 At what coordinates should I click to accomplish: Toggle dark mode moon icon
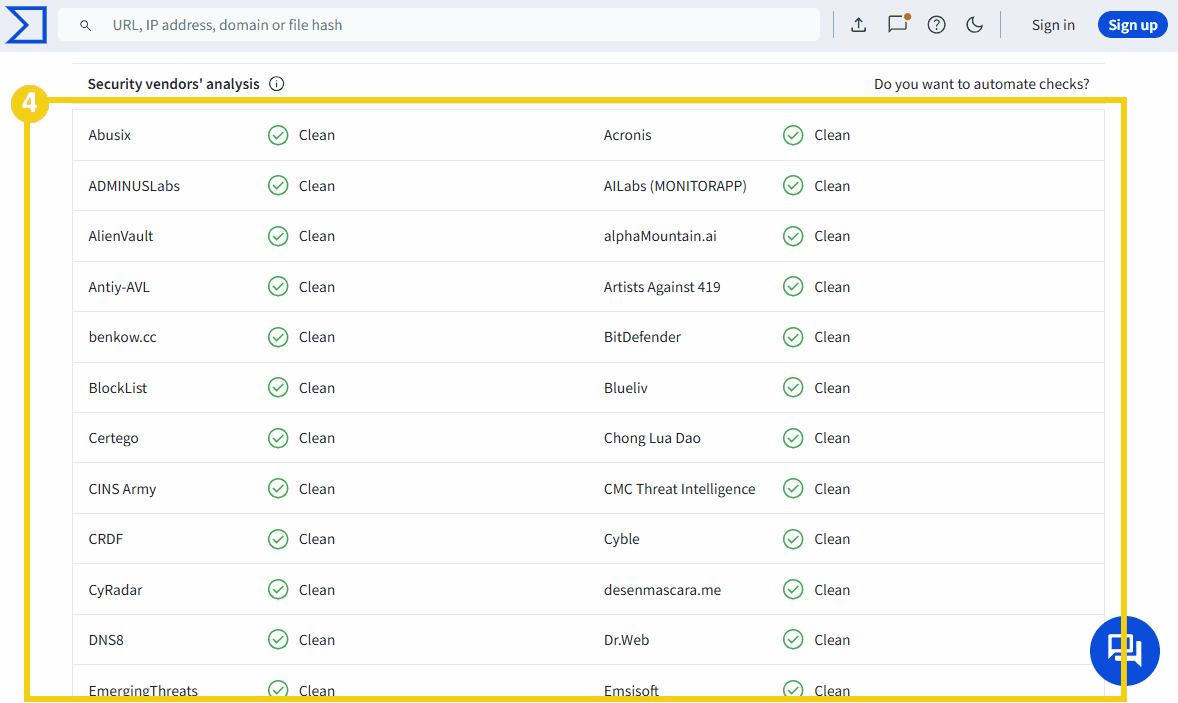(x=974, y=25)
